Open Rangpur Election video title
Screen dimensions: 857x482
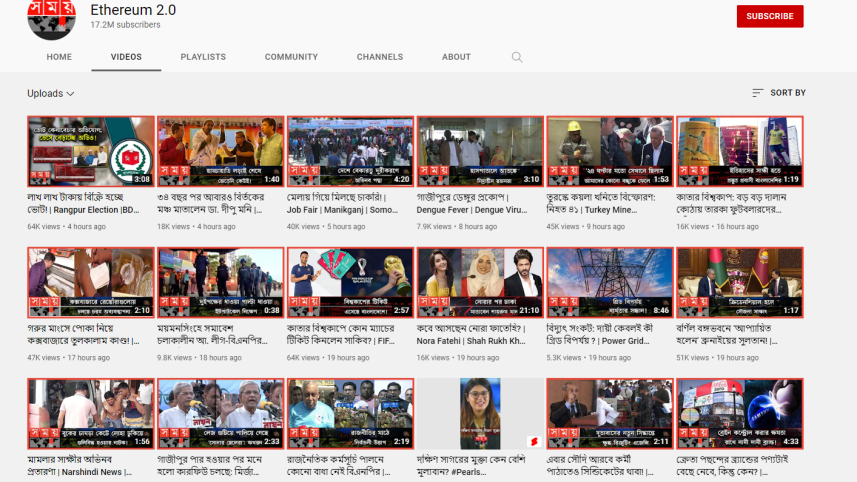pos(84,203)
